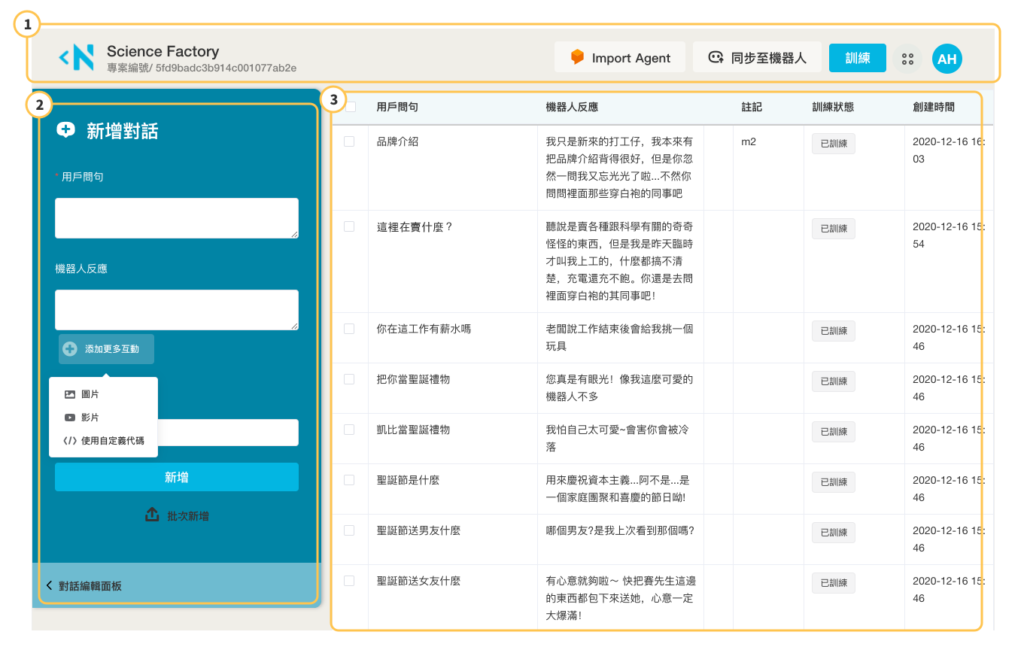Image resolution: width=1024 pixels, height=650 pixels.
Task: Click the m2 note cell
Action: coord(748,142)
